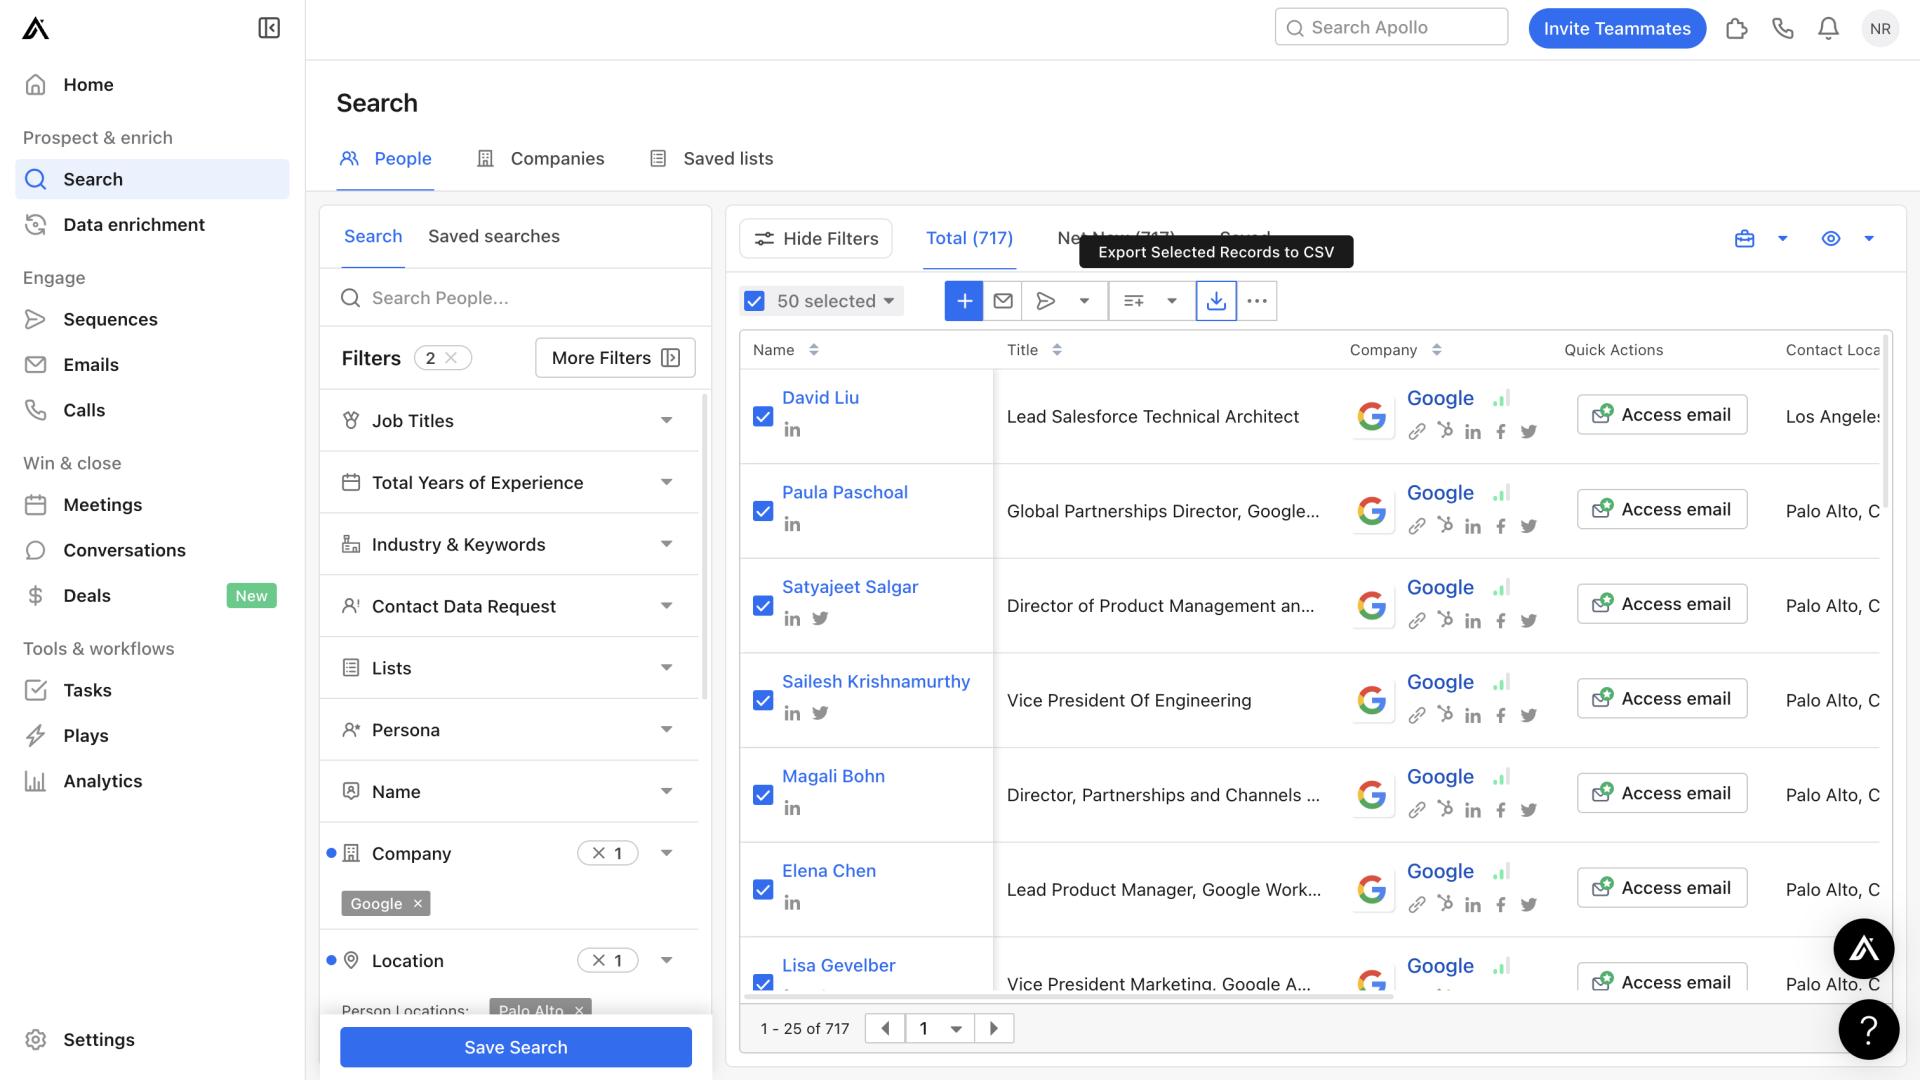Uncheck David Liu row checkbox
This screenshot has width=1920, height=1080.
click(763, 417)
